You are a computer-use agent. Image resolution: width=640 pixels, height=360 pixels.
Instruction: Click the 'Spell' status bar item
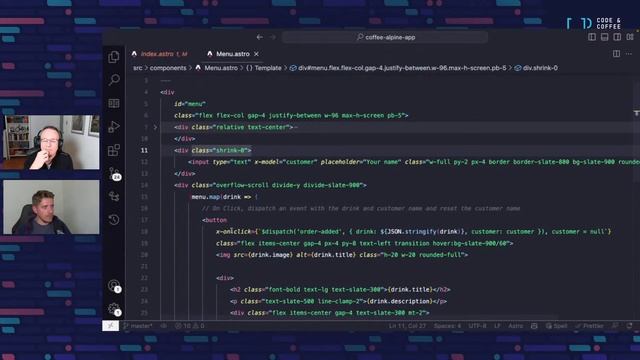click(557, 326)
